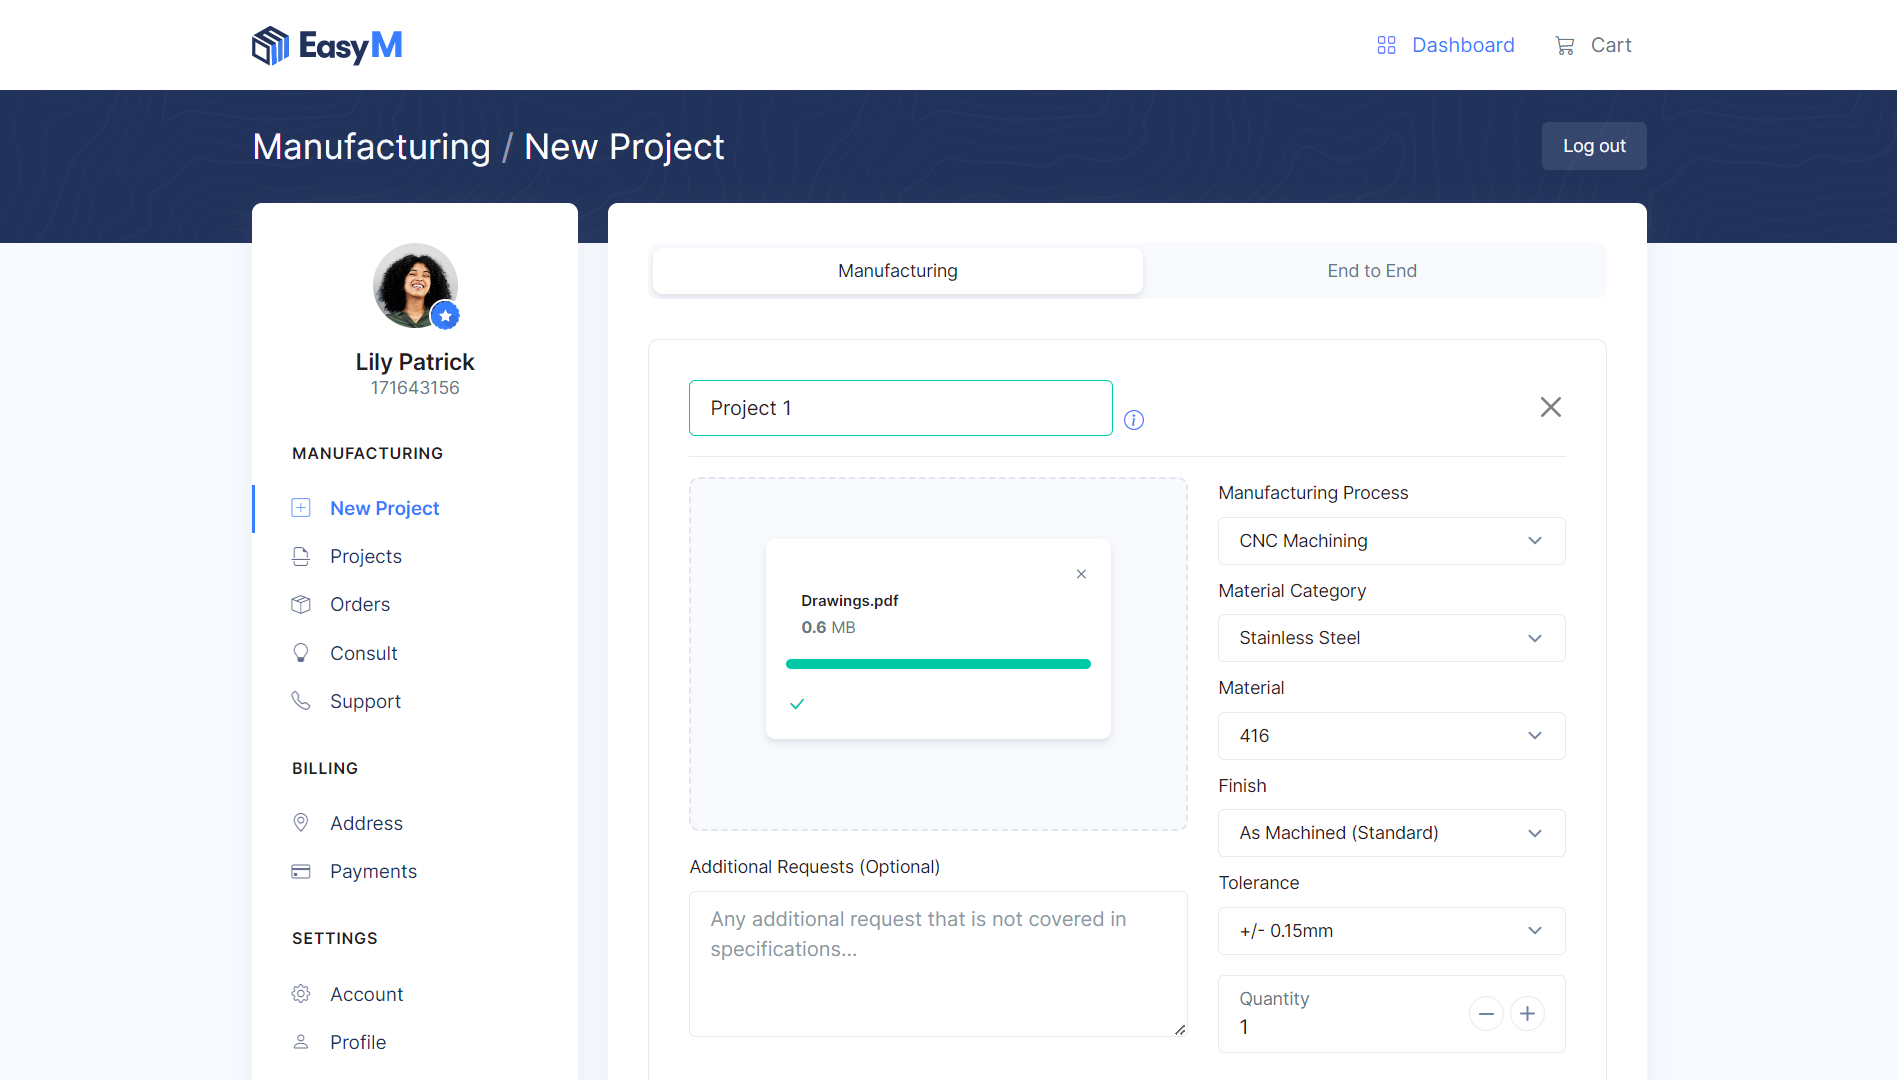Click the star badge on avatar
1897x1080 pixels.
pos(445,316)
